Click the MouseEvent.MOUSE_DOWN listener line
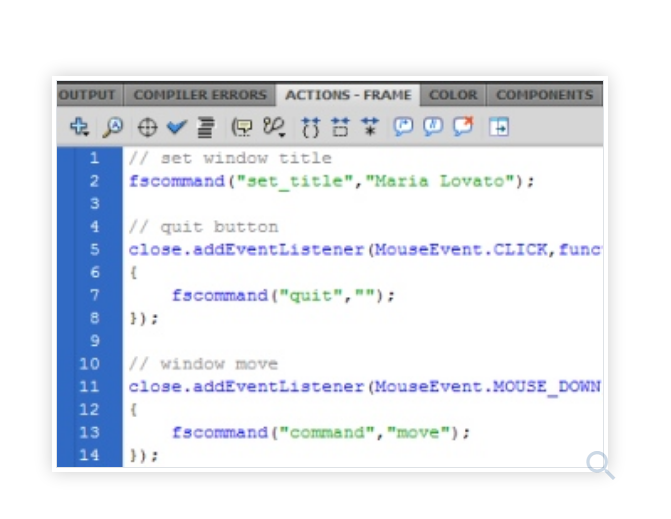The width and height of the screenshot is (671, 519). [365, 387]
